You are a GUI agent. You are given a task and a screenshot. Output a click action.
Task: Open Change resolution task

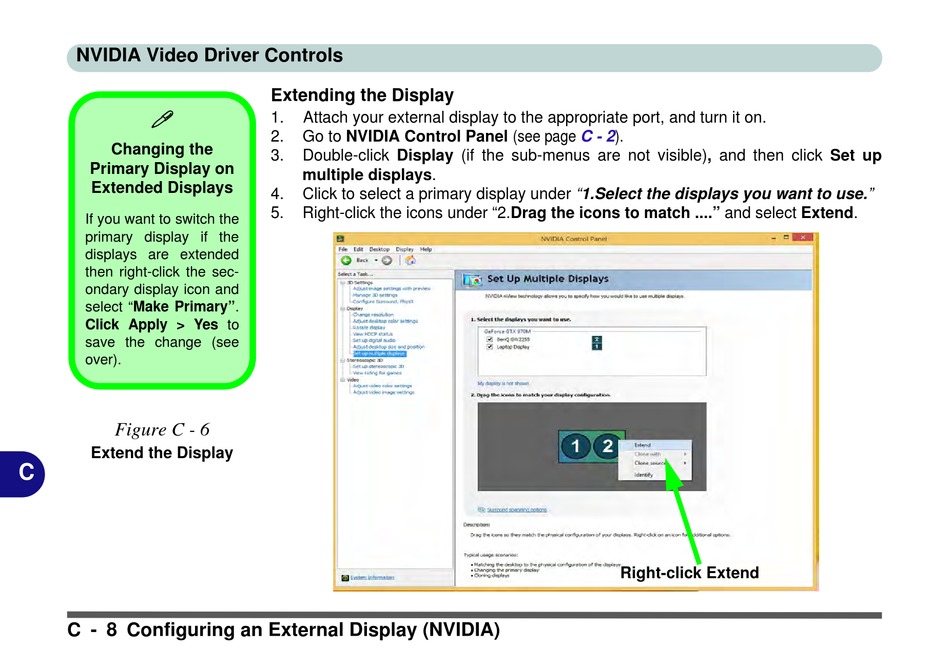click(x=373, y=315)
